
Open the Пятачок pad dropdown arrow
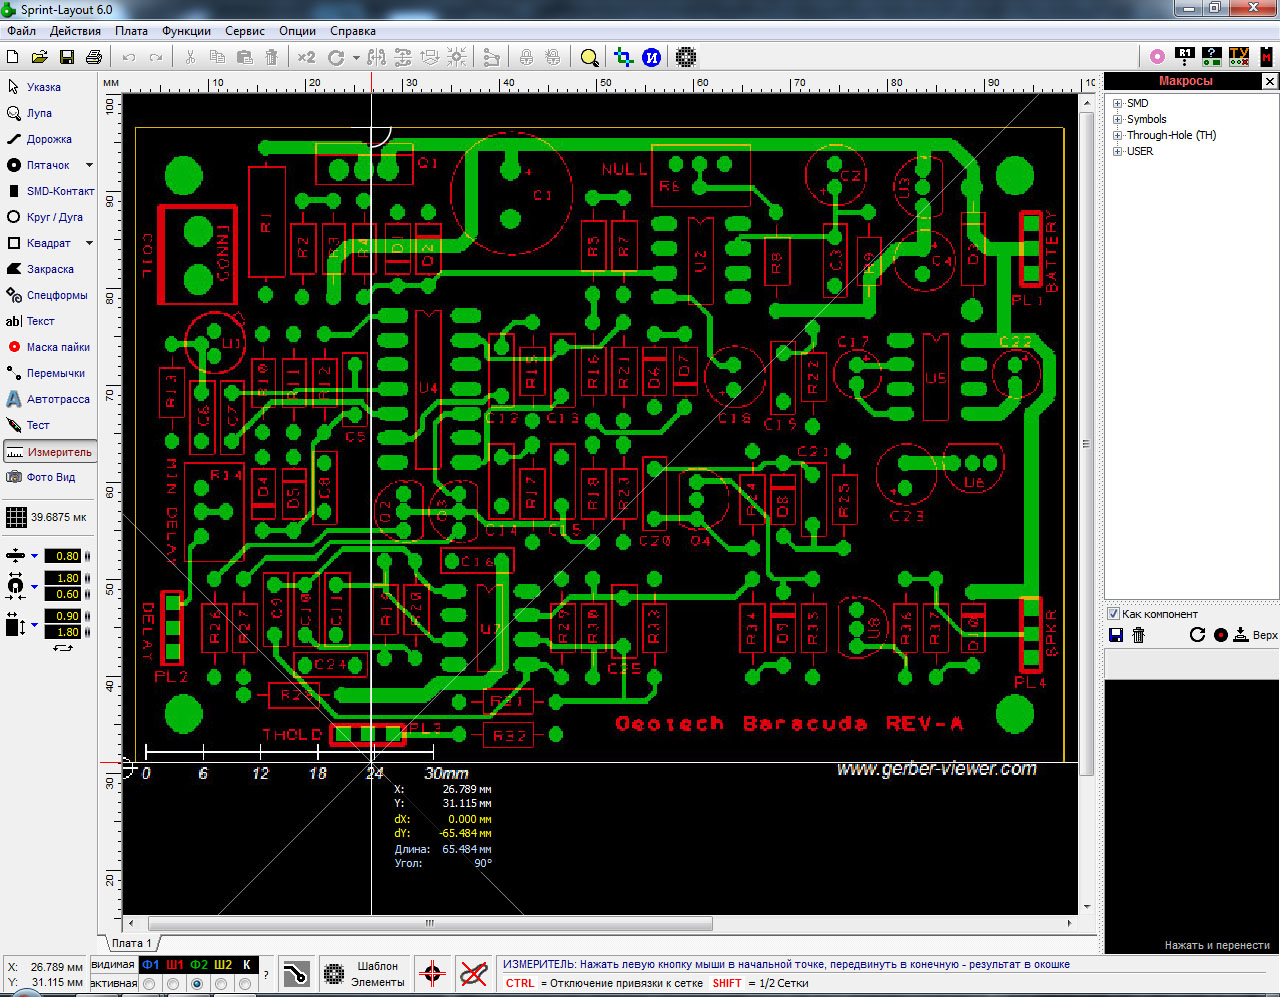coord(89,165)
